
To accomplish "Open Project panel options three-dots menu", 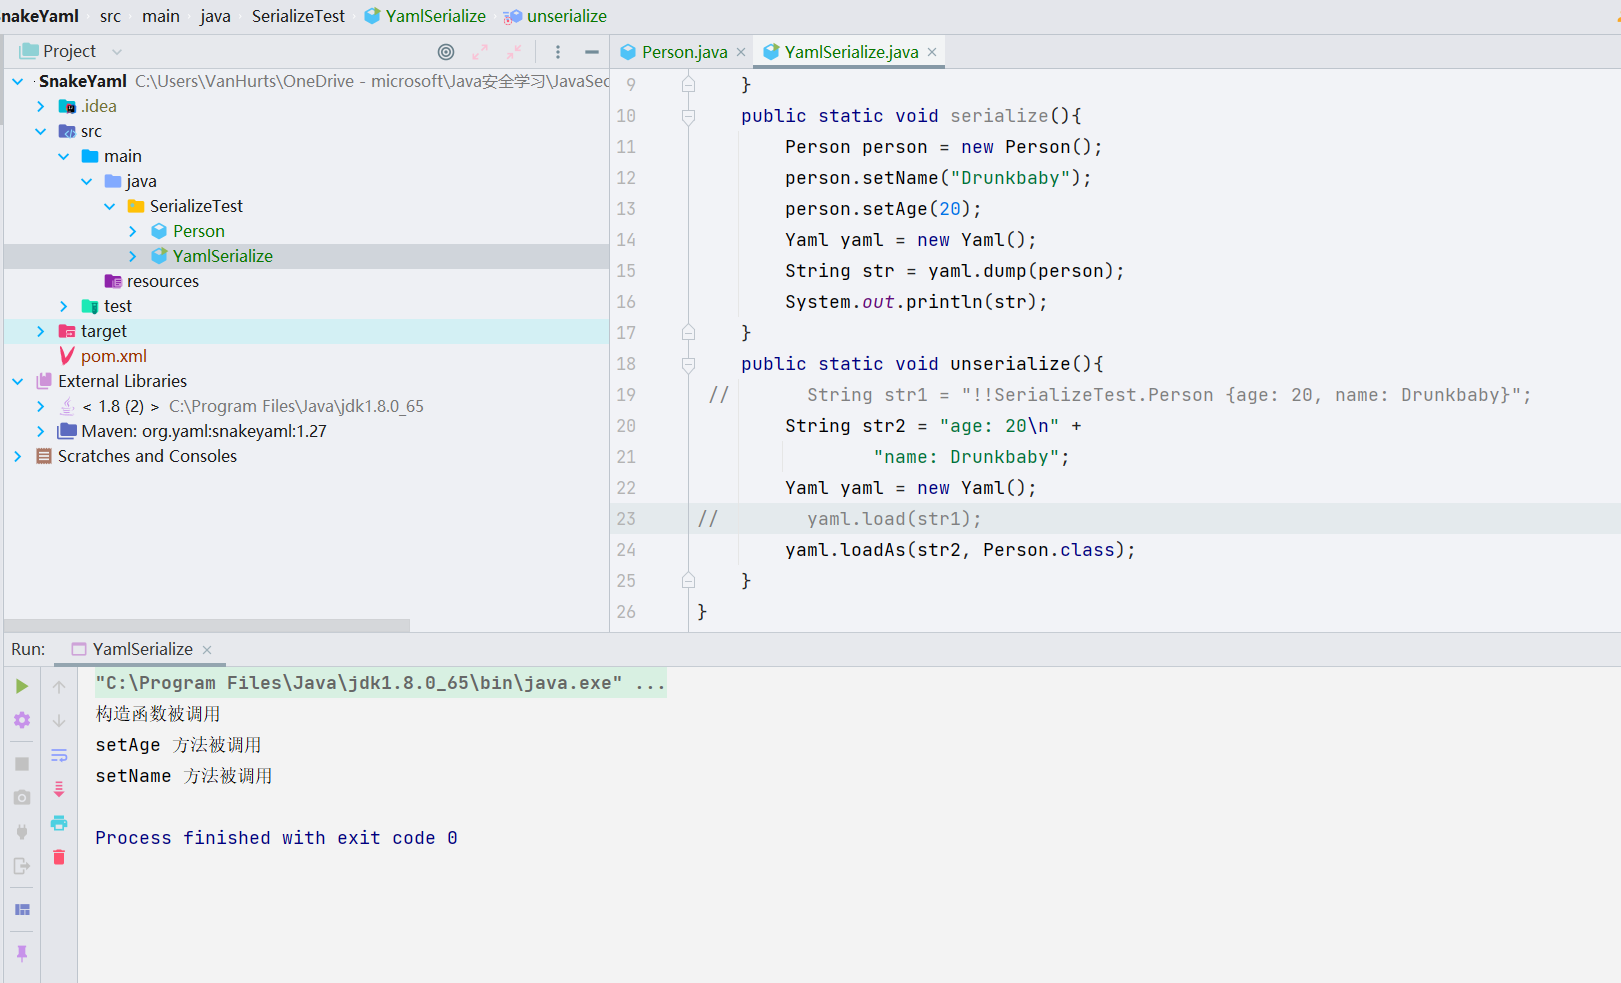I will coord(558,52).
